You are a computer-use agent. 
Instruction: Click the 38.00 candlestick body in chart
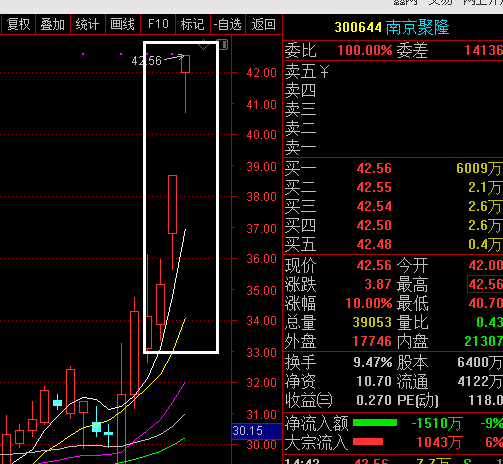tap(172, 204)
